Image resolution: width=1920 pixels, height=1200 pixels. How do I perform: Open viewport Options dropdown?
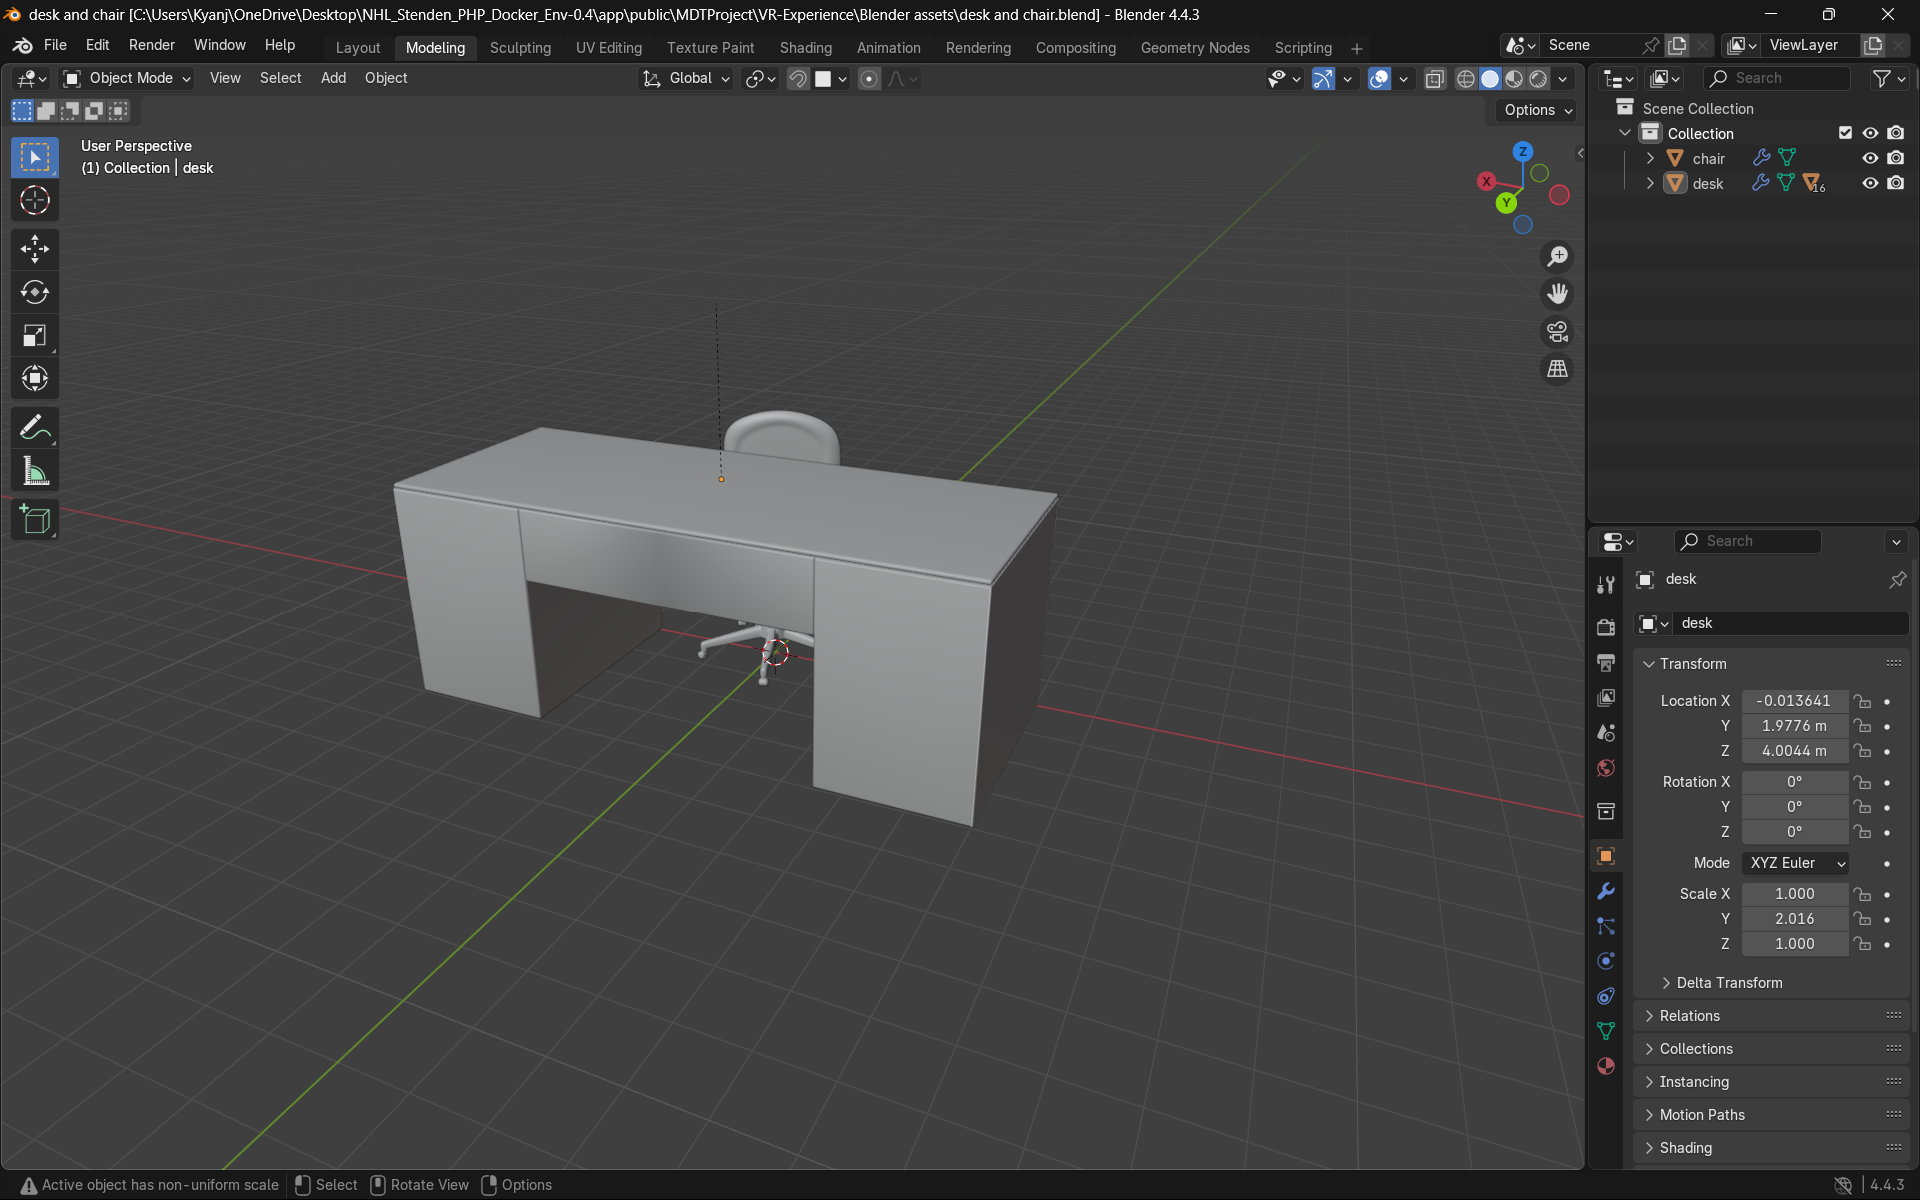1537,110
